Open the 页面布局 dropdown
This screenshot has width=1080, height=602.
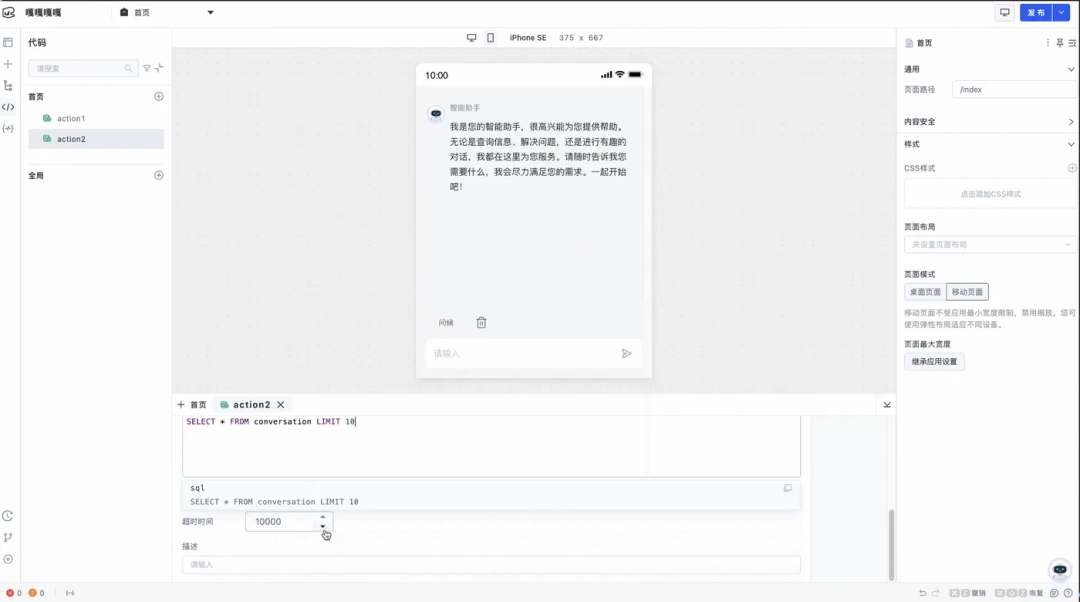point(989,244)
